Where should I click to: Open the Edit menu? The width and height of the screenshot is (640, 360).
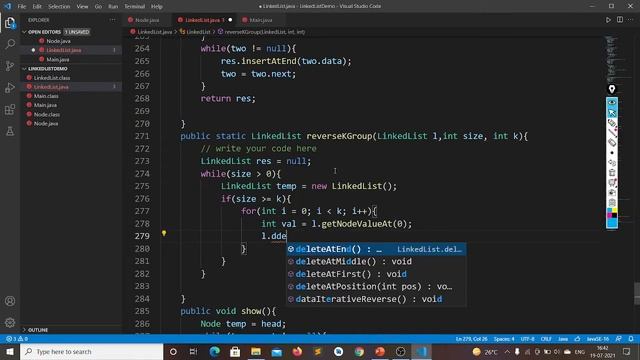click(x=37, y=7)
